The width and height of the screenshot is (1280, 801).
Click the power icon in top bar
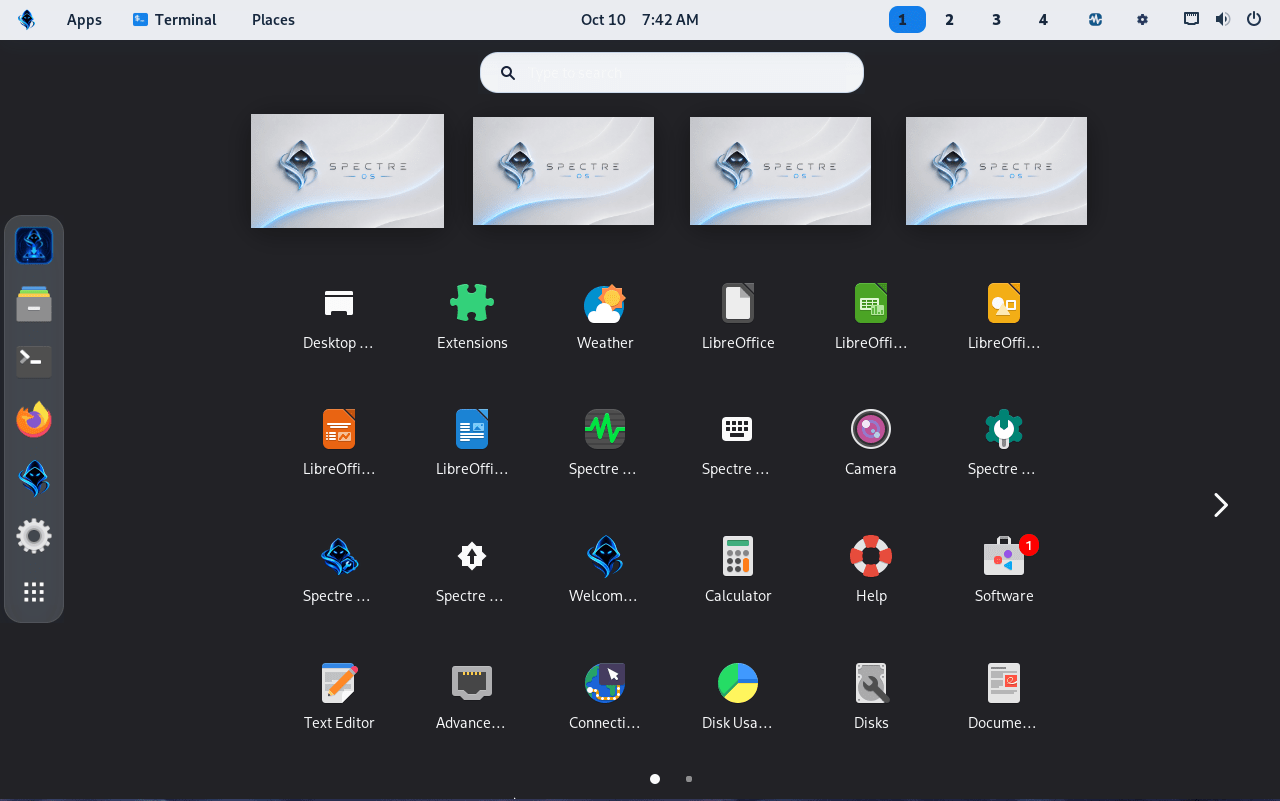pos(1254,19)
